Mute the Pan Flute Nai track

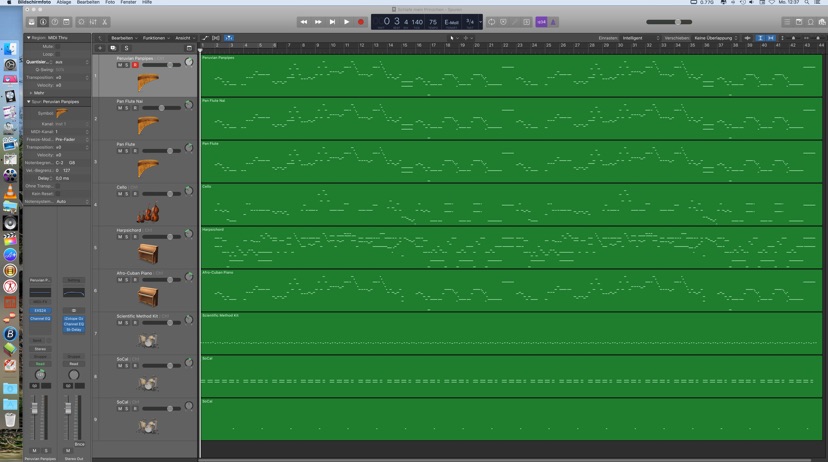click(120, 108)
